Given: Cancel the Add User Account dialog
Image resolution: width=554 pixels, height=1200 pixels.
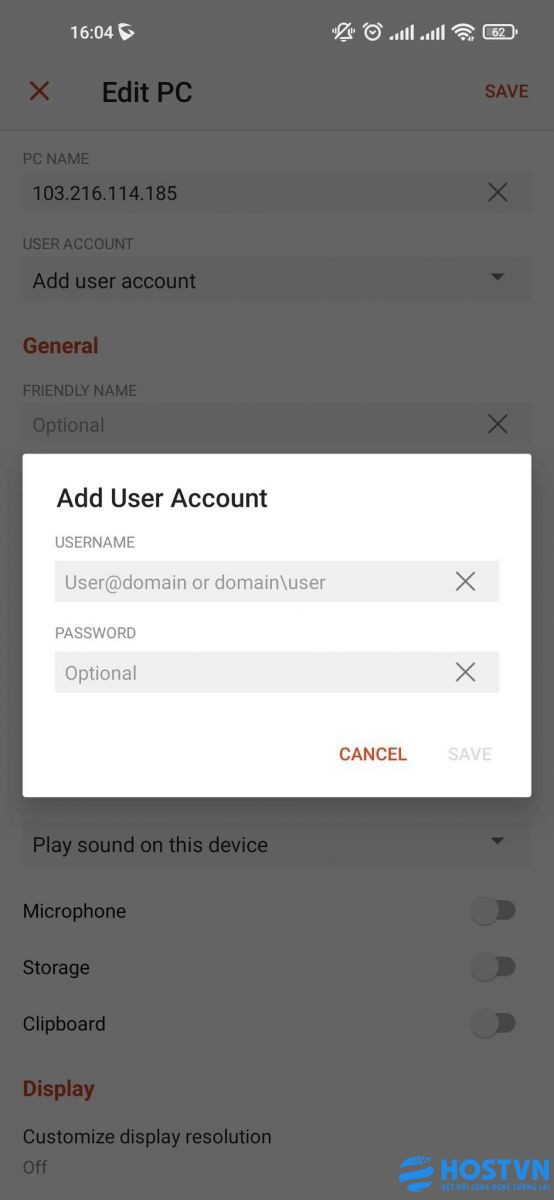Looking at the screenshot, I should 373,754.
